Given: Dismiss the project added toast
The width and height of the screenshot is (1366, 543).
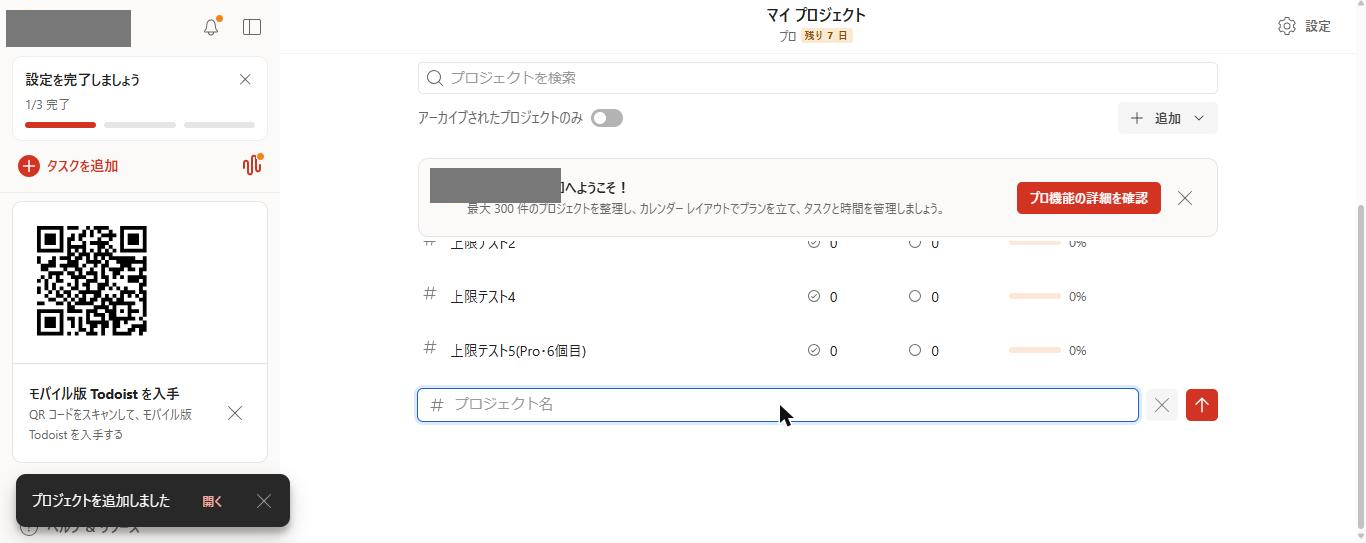Looking at the screenshot, I should tap(264, 501).
